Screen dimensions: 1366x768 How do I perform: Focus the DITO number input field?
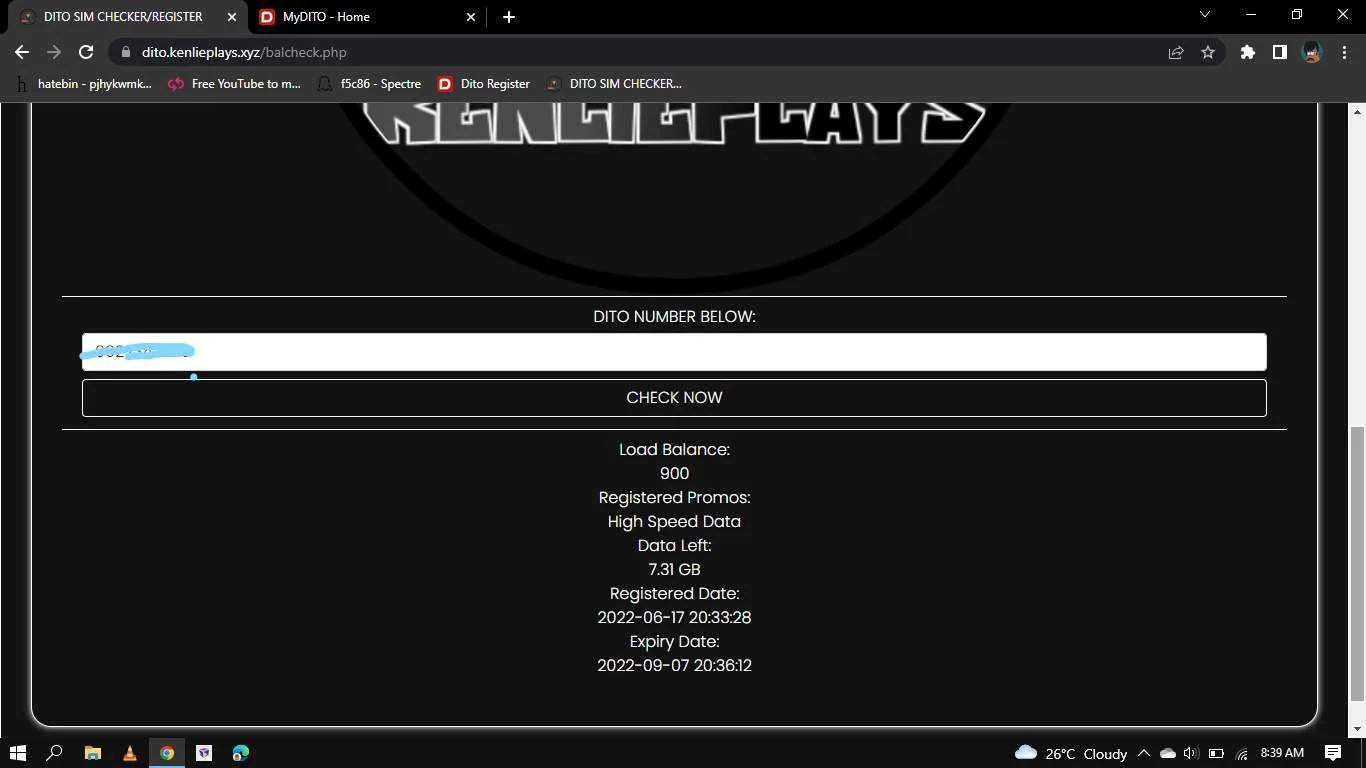coord(674,352)
